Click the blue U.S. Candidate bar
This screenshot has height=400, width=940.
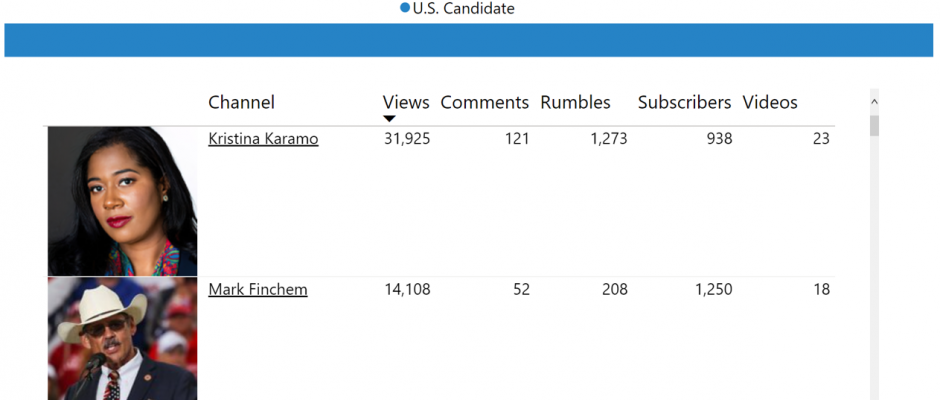coord(469,40)
